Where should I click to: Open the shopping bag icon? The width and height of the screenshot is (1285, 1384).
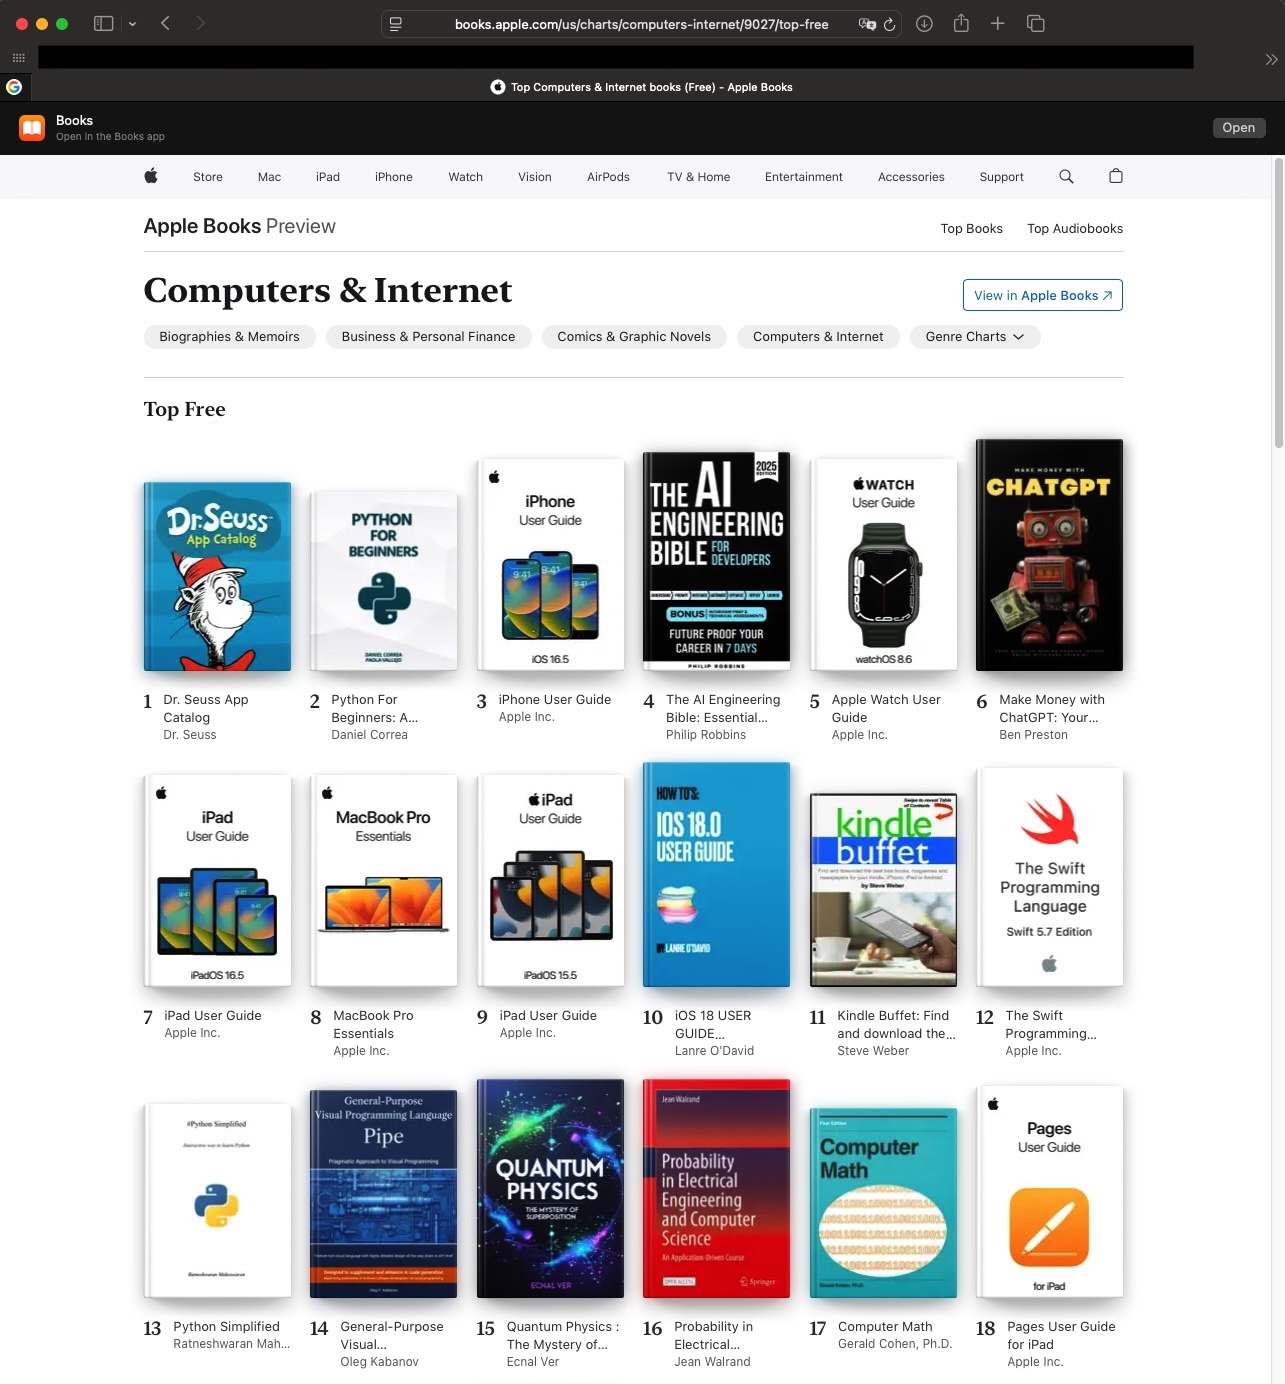pyautogui.click(x=1116, y=176)
